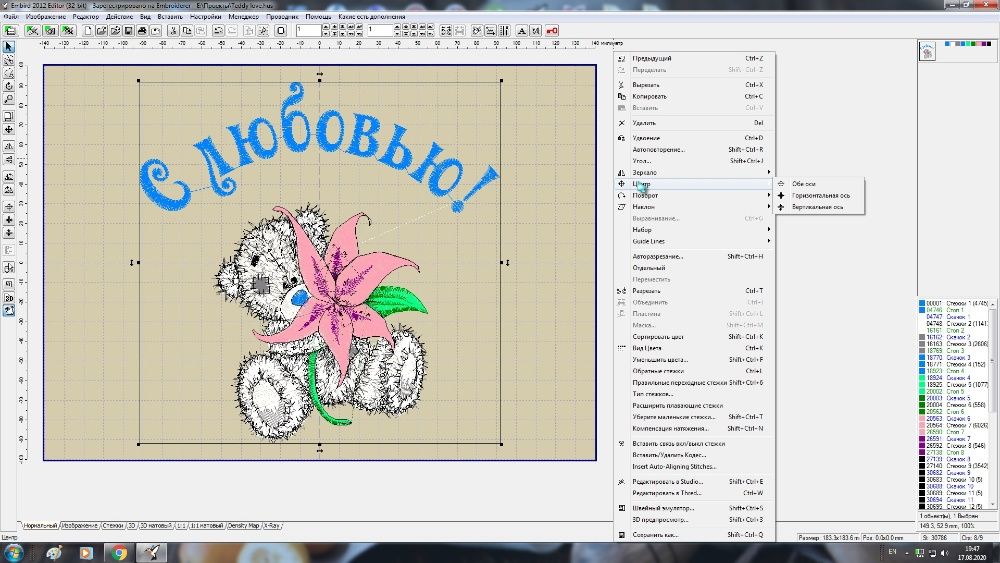Click Insert Auto-Aligning Stitches menu entry

[x=694, y=467]
